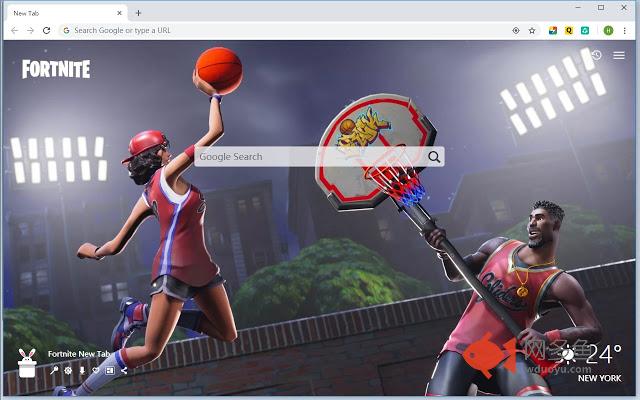Click the browser back arrow
640x400 pixels.
pyautogui.click(x=15, y=31)
